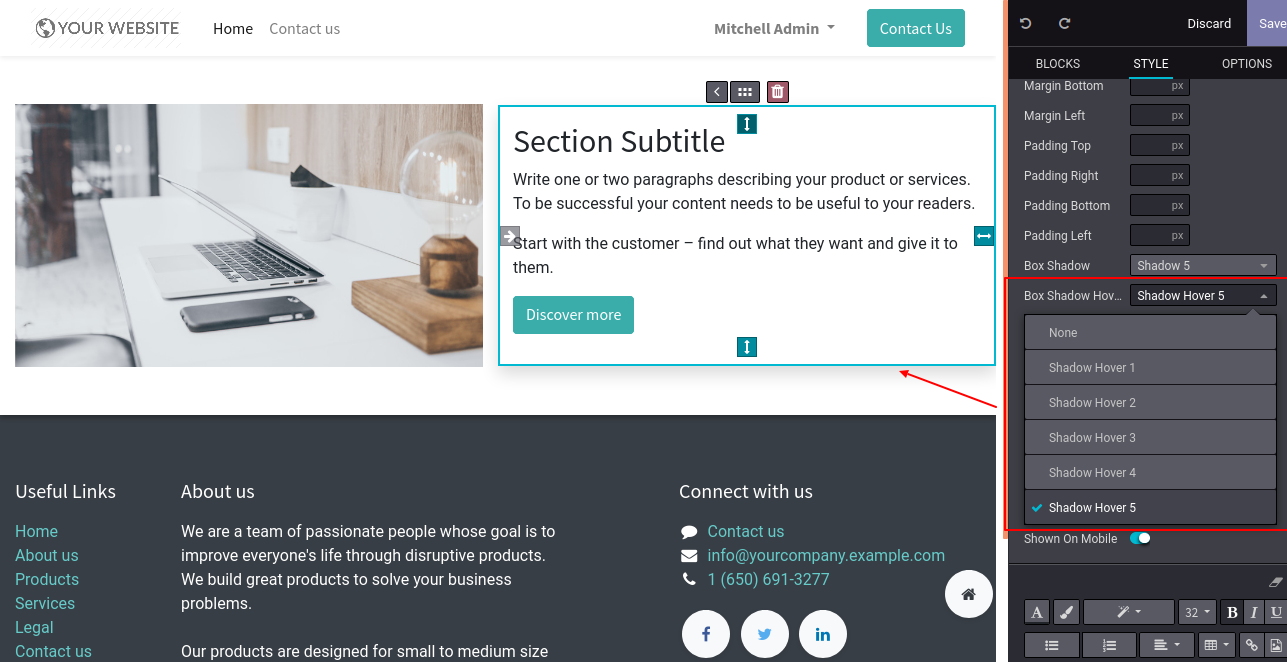Image resolution: width=1287 pixels, height=662 pixels.
Task: Click the LinkedIn social icon in the footer
Action: point(822,634)
